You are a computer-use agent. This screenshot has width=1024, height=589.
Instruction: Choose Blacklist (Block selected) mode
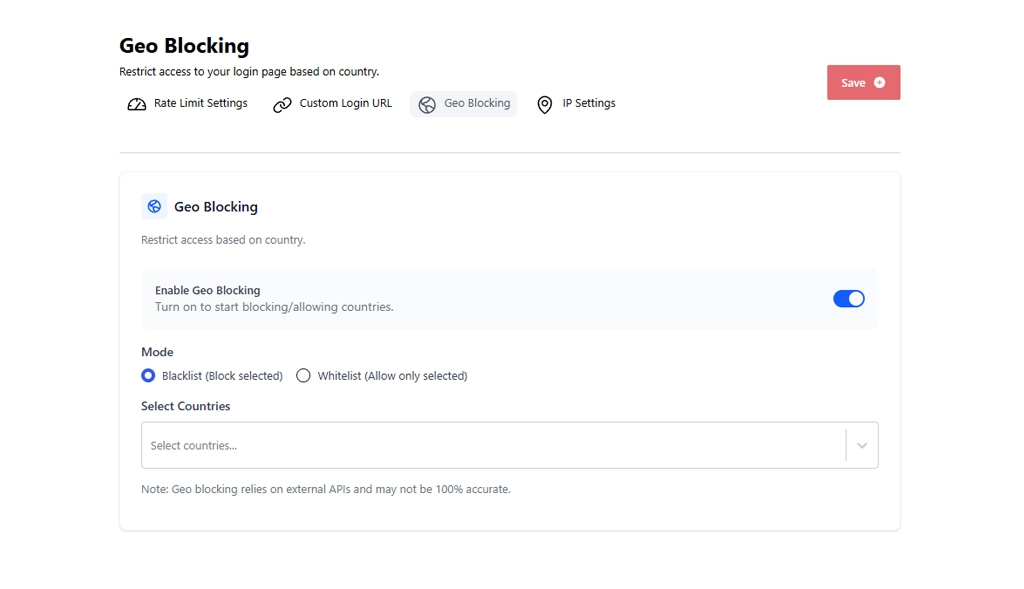[148, 375]
